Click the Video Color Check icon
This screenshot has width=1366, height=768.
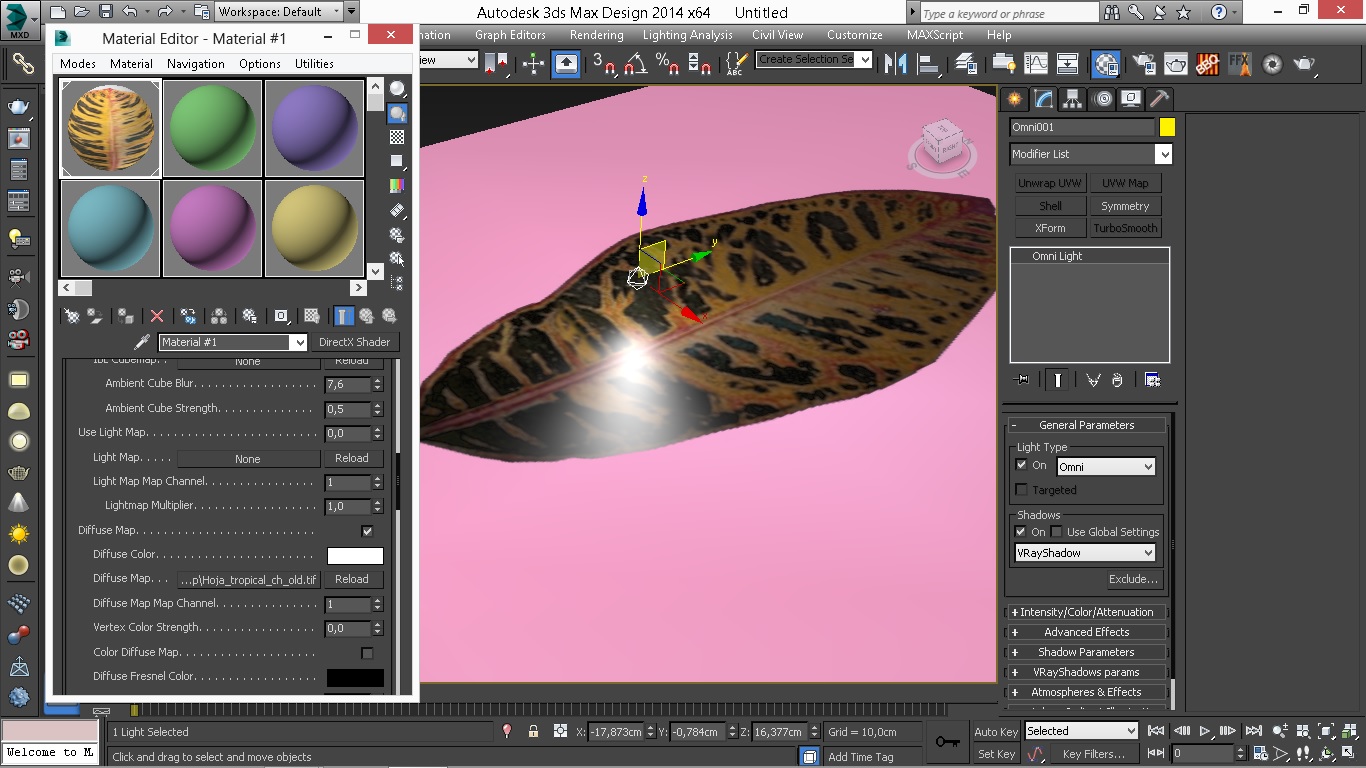pyautogui.click(x=397, y=186)
